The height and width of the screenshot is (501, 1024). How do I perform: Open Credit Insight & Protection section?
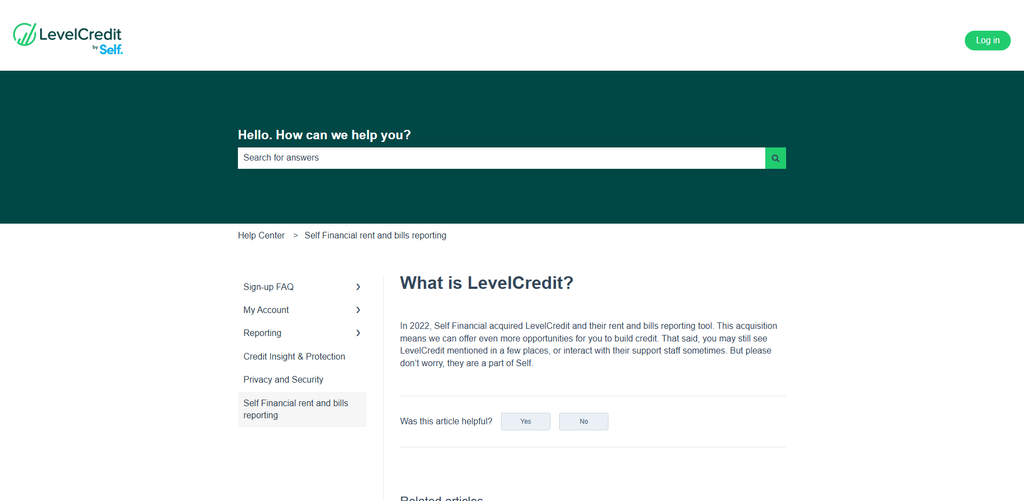pyautogui.click(x=294, y=357)
